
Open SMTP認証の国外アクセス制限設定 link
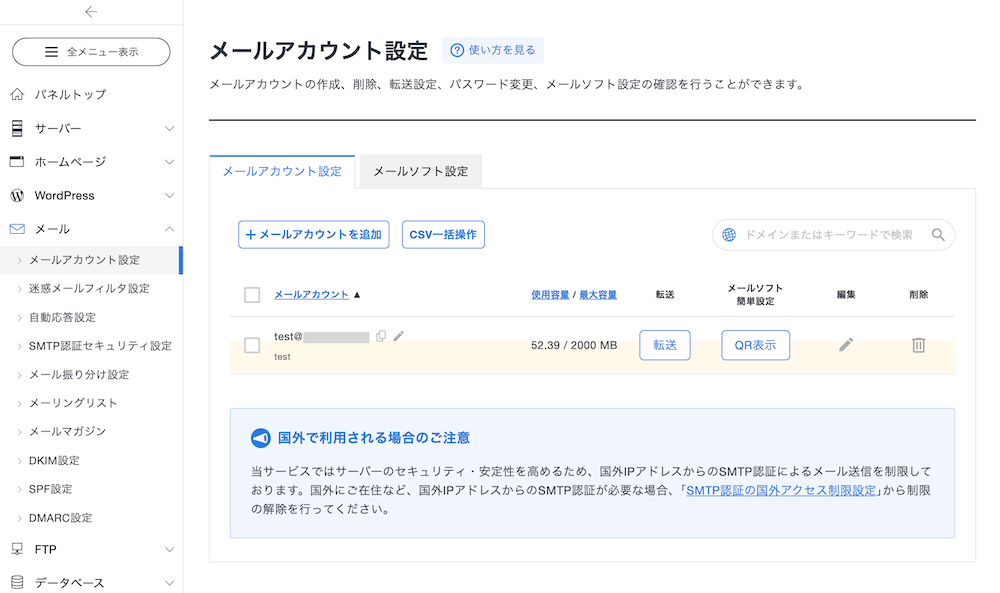click(782, 490)
